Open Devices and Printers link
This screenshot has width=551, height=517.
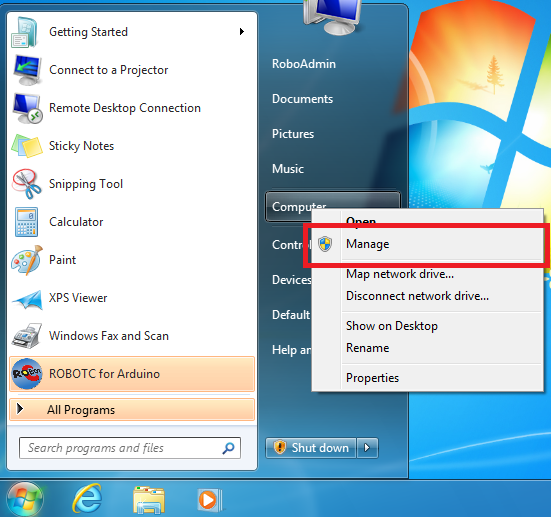coord(291,280)
